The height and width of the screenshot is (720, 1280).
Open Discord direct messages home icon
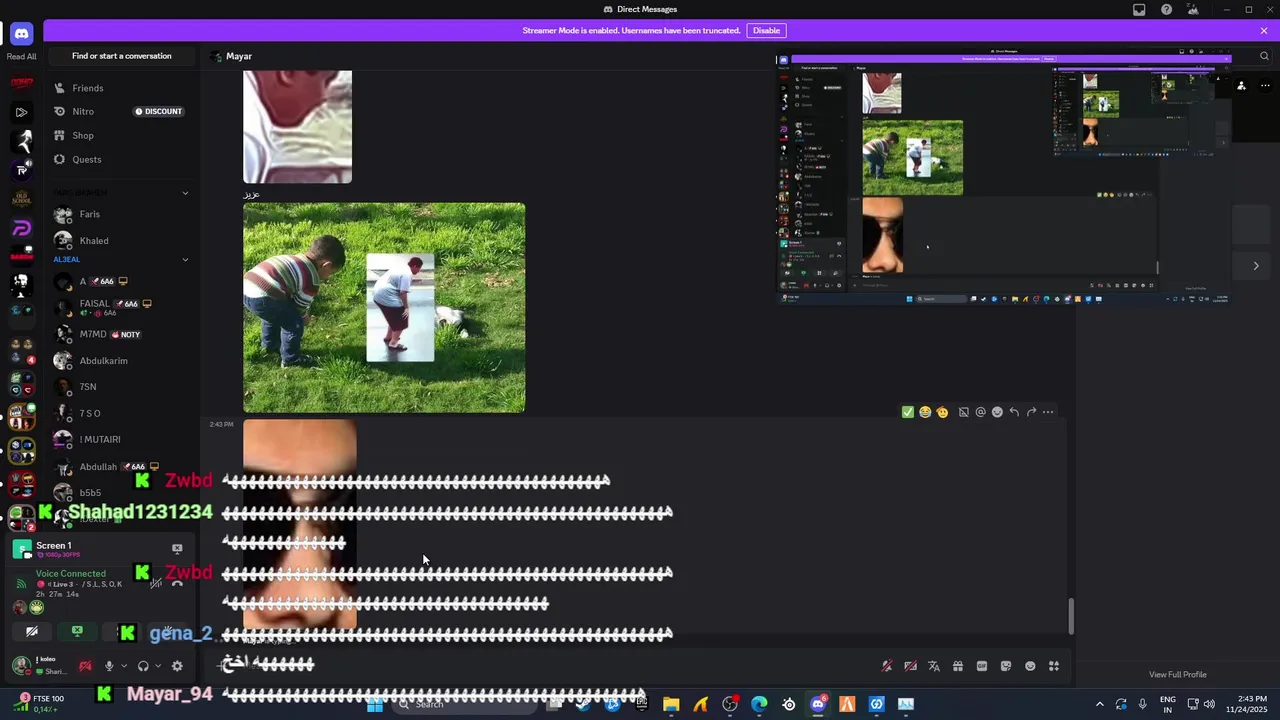[x=21, y=34]
